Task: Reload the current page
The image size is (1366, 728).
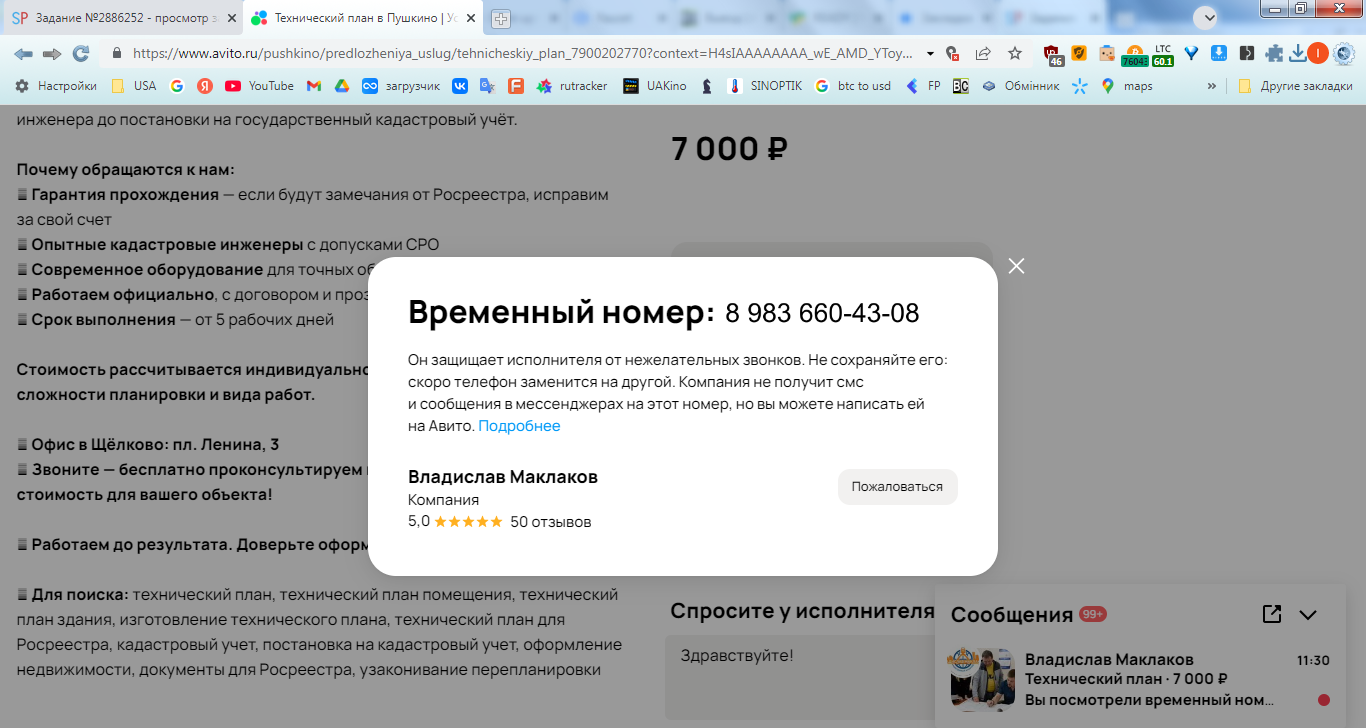Action: point(81,53)
